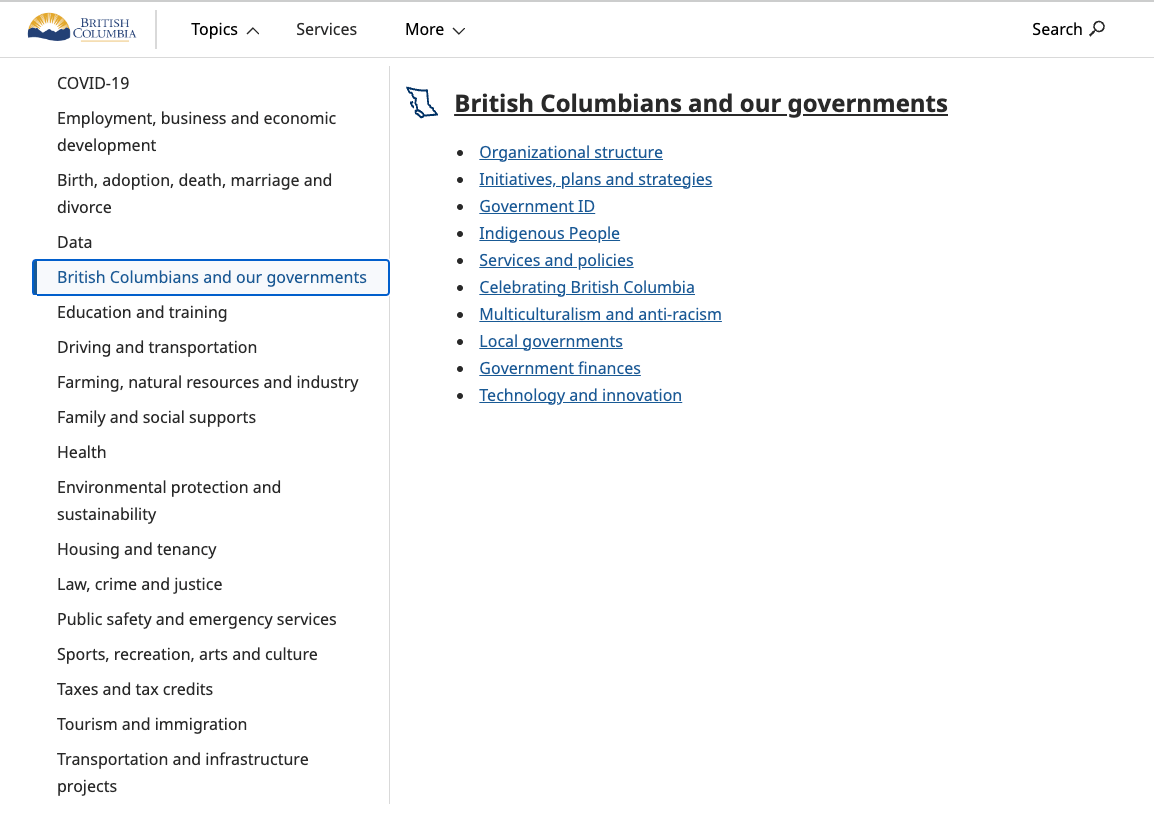Click the British Columbia government logo
The width and height of the screenshot is (1154, 824).
(x=80, y=29)
